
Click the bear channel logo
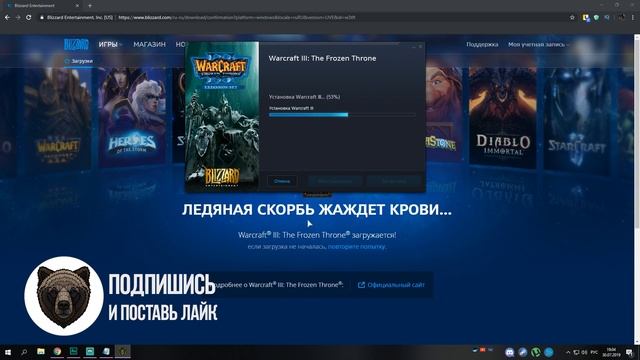(64, 296)
